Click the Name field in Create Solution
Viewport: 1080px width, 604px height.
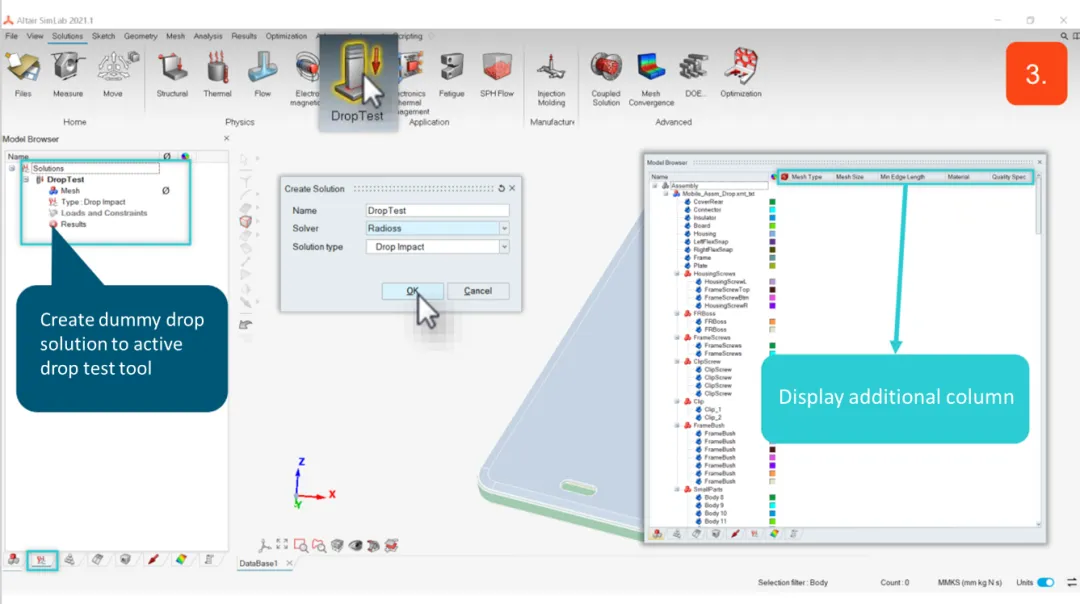tap(437, 211)
